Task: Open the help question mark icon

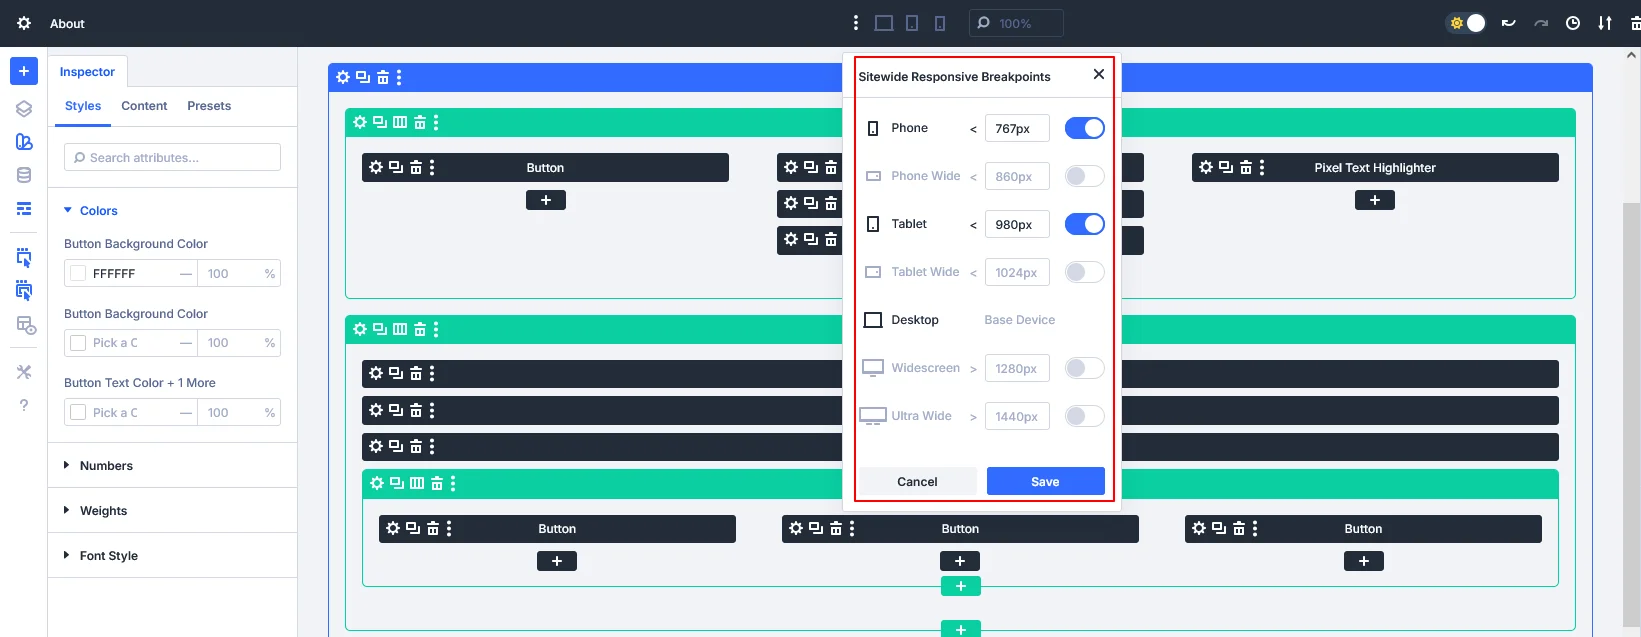Action: click(24, 405)
